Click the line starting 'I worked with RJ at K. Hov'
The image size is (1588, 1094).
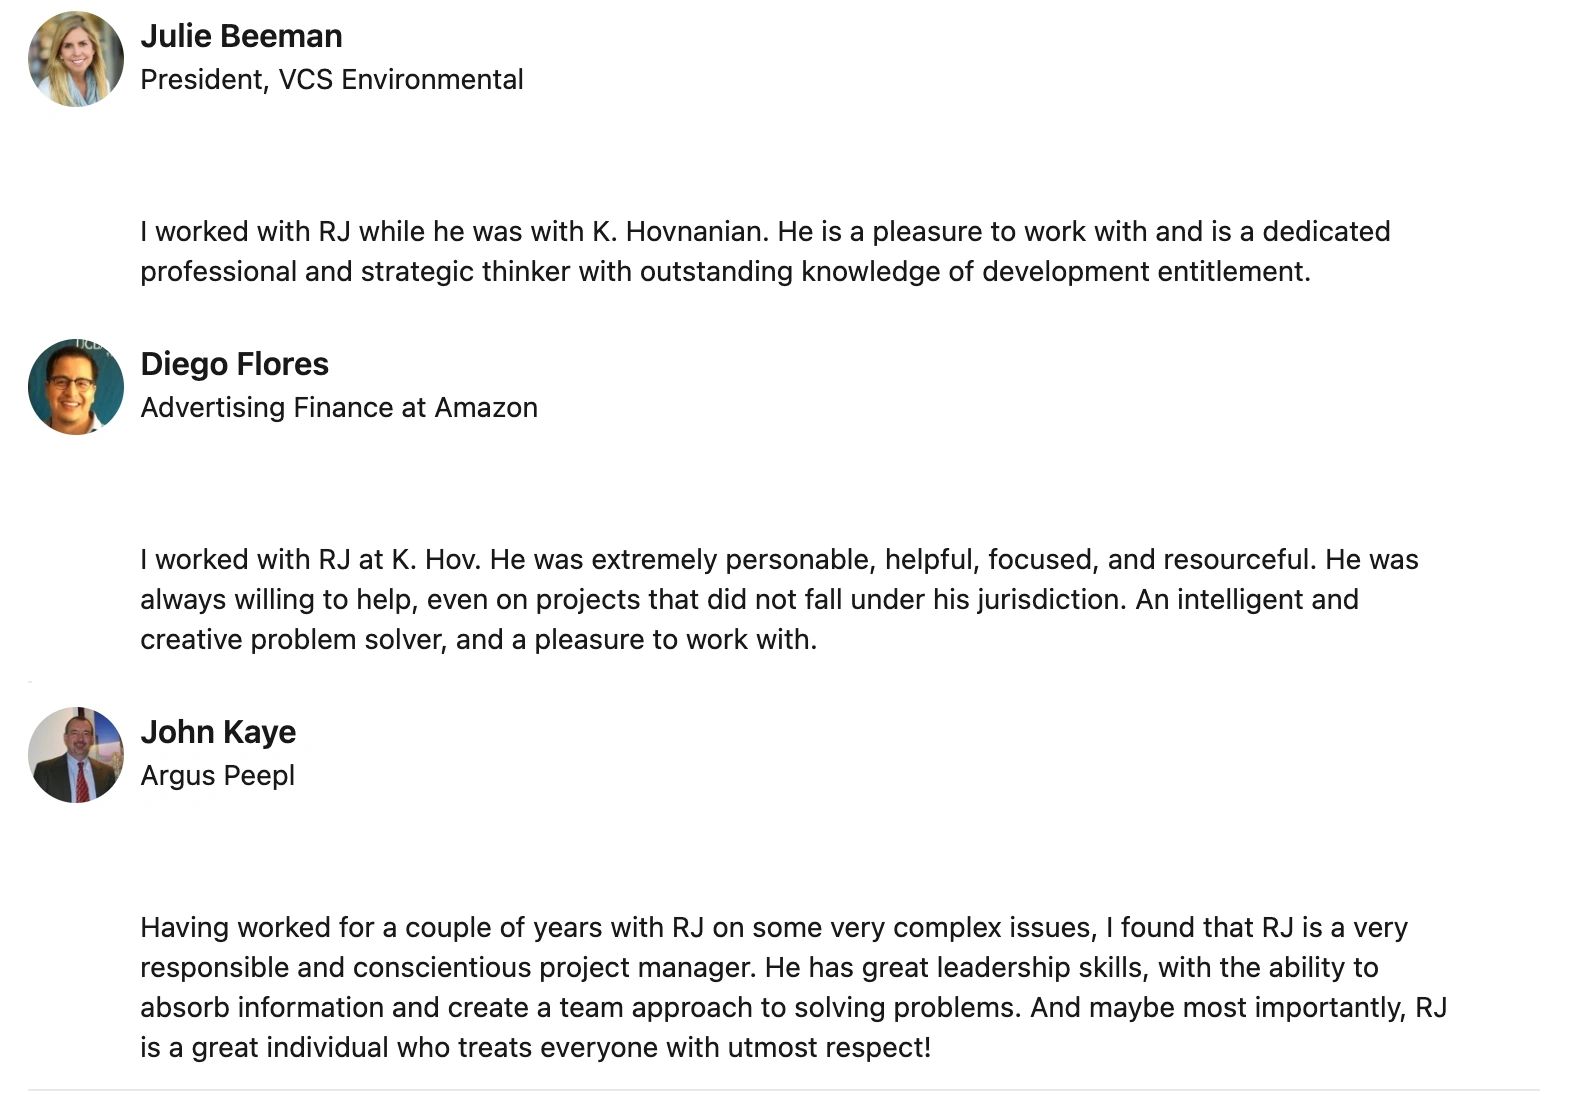click(778, 560)
